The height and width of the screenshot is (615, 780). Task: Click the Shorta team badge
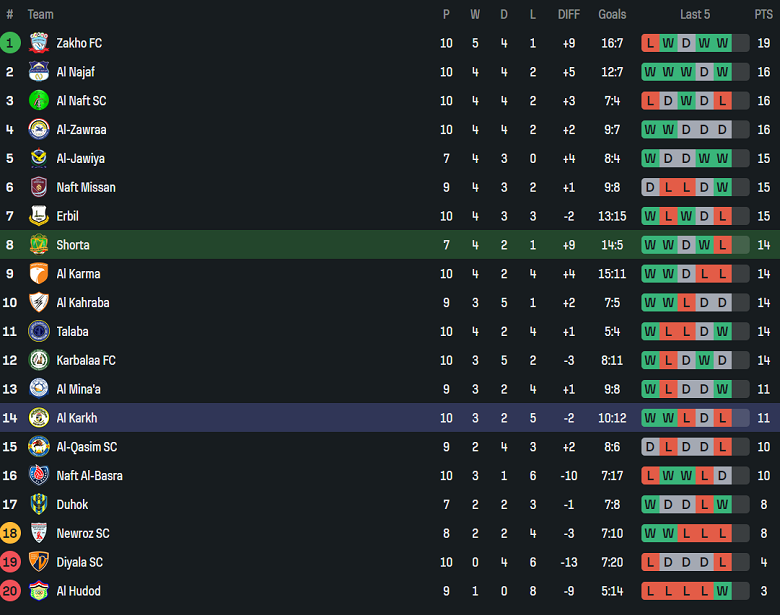(38, 245)
